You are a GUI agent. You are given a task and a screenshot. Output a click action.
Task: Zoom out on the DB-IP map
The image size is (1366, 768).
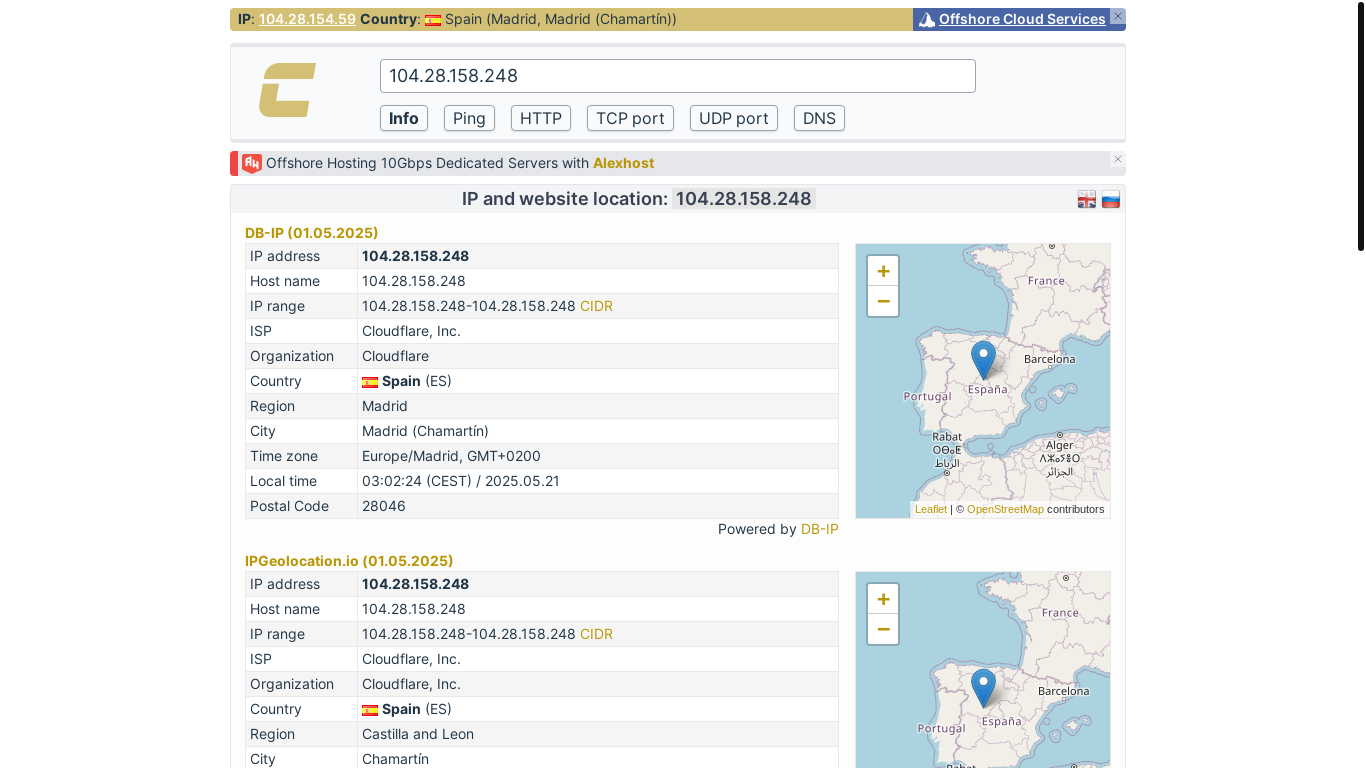pos(883,301)
